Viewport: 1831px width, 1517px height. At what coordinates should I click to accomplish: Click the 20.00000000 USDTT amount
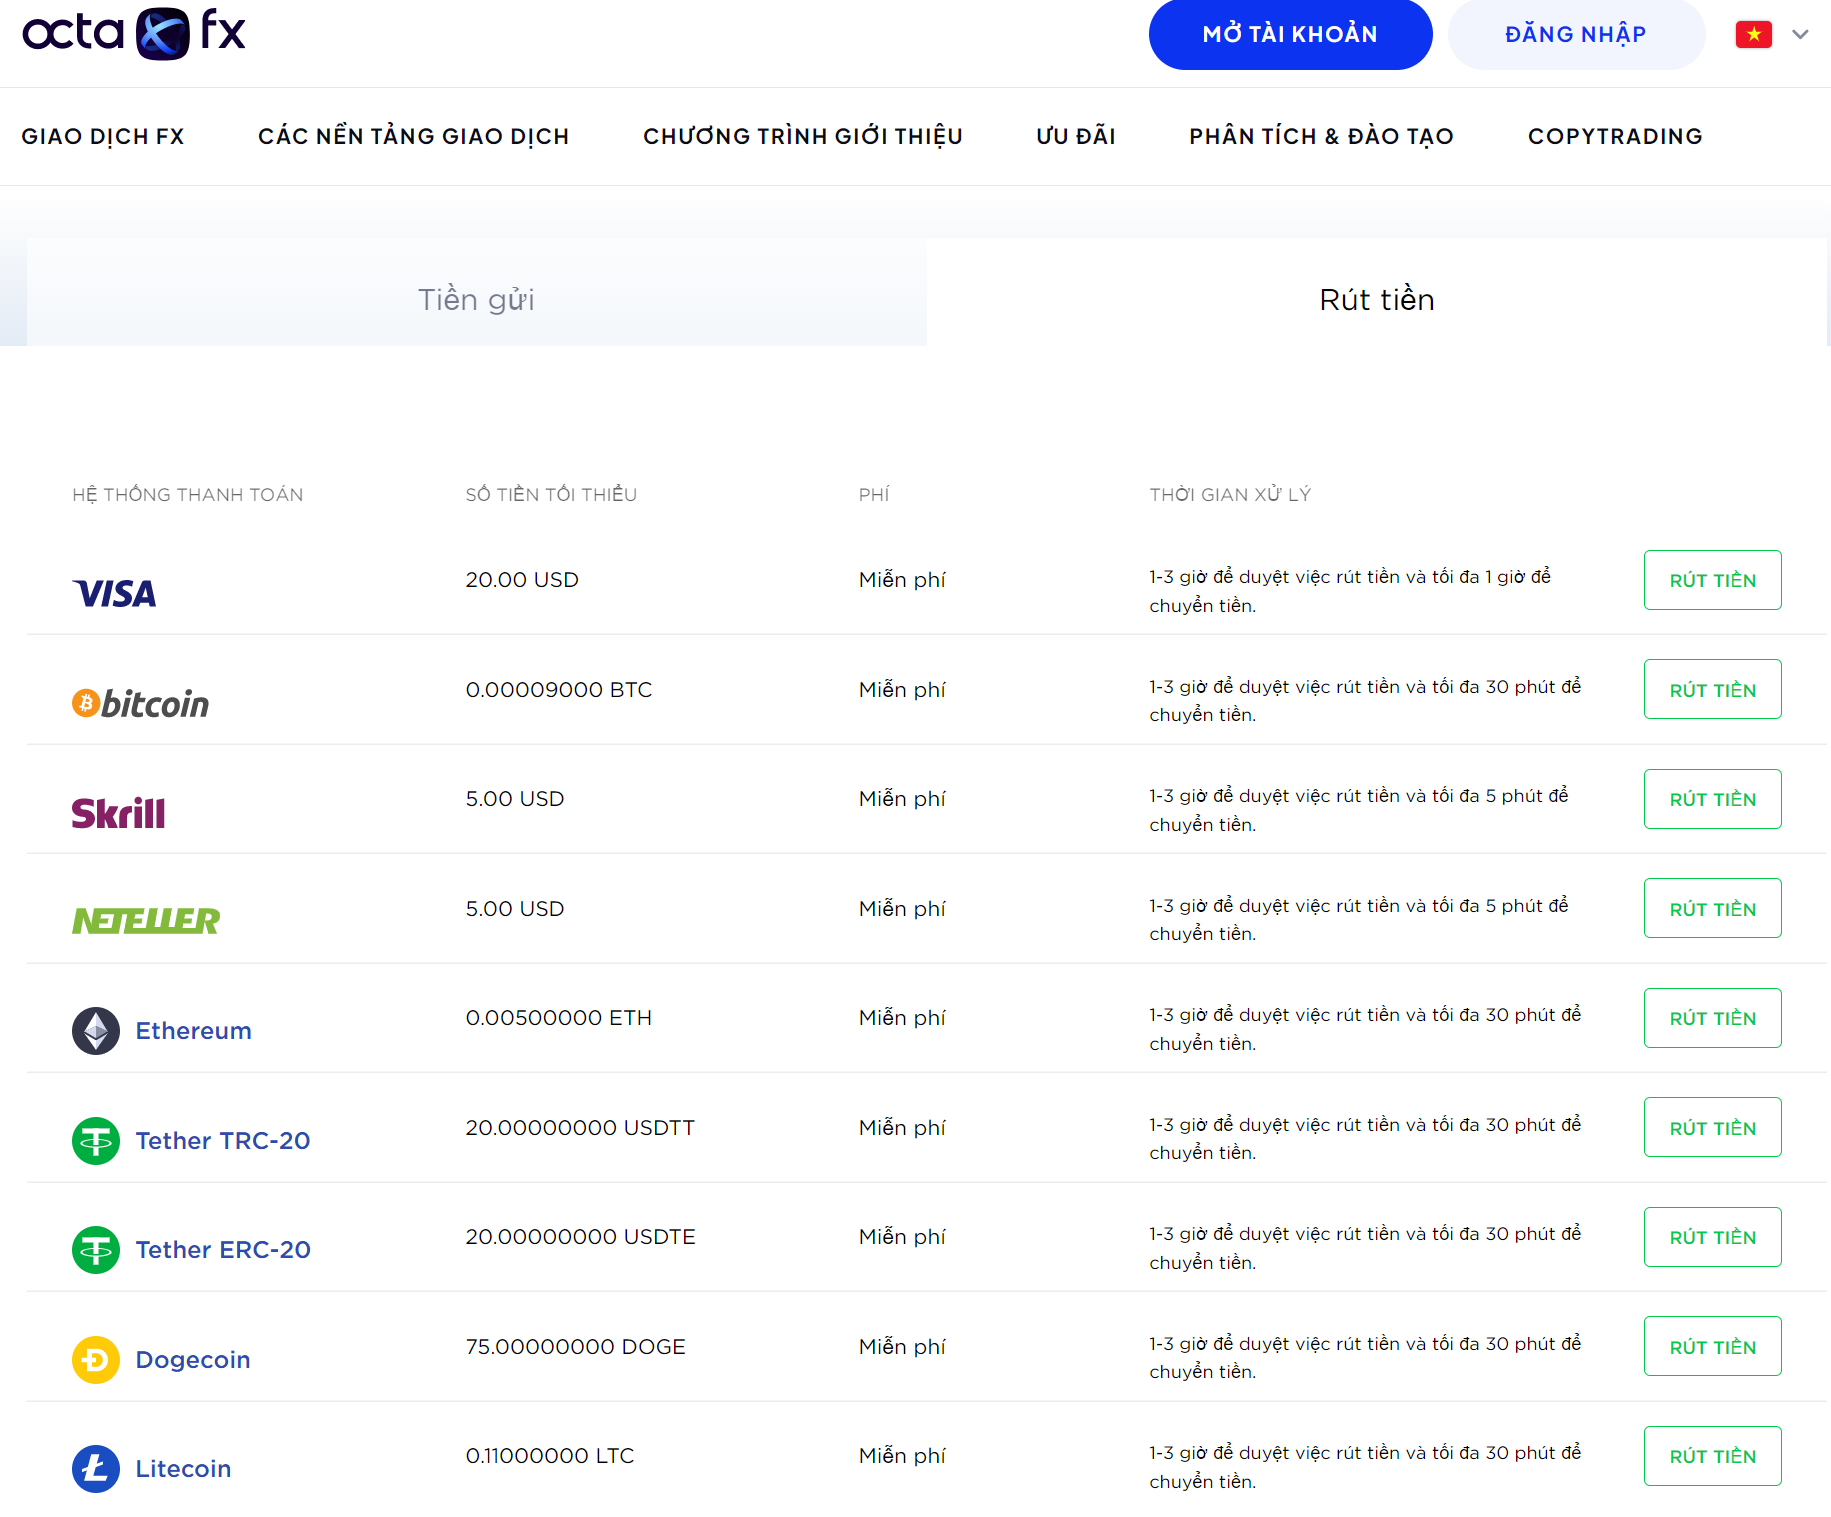coord(580,1128)
